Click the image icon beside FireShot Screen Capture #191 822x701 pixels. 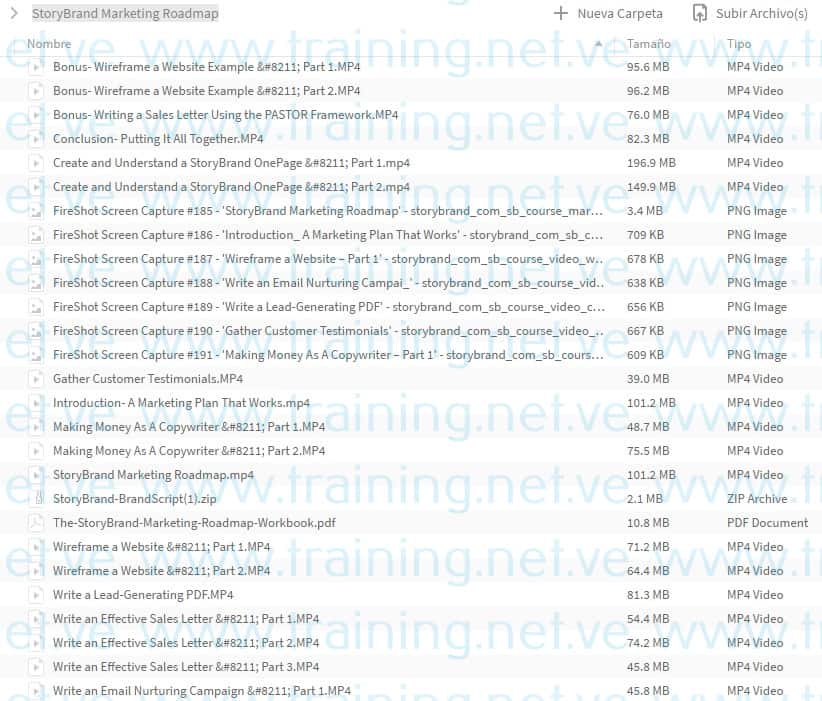[x=38, y=354]
